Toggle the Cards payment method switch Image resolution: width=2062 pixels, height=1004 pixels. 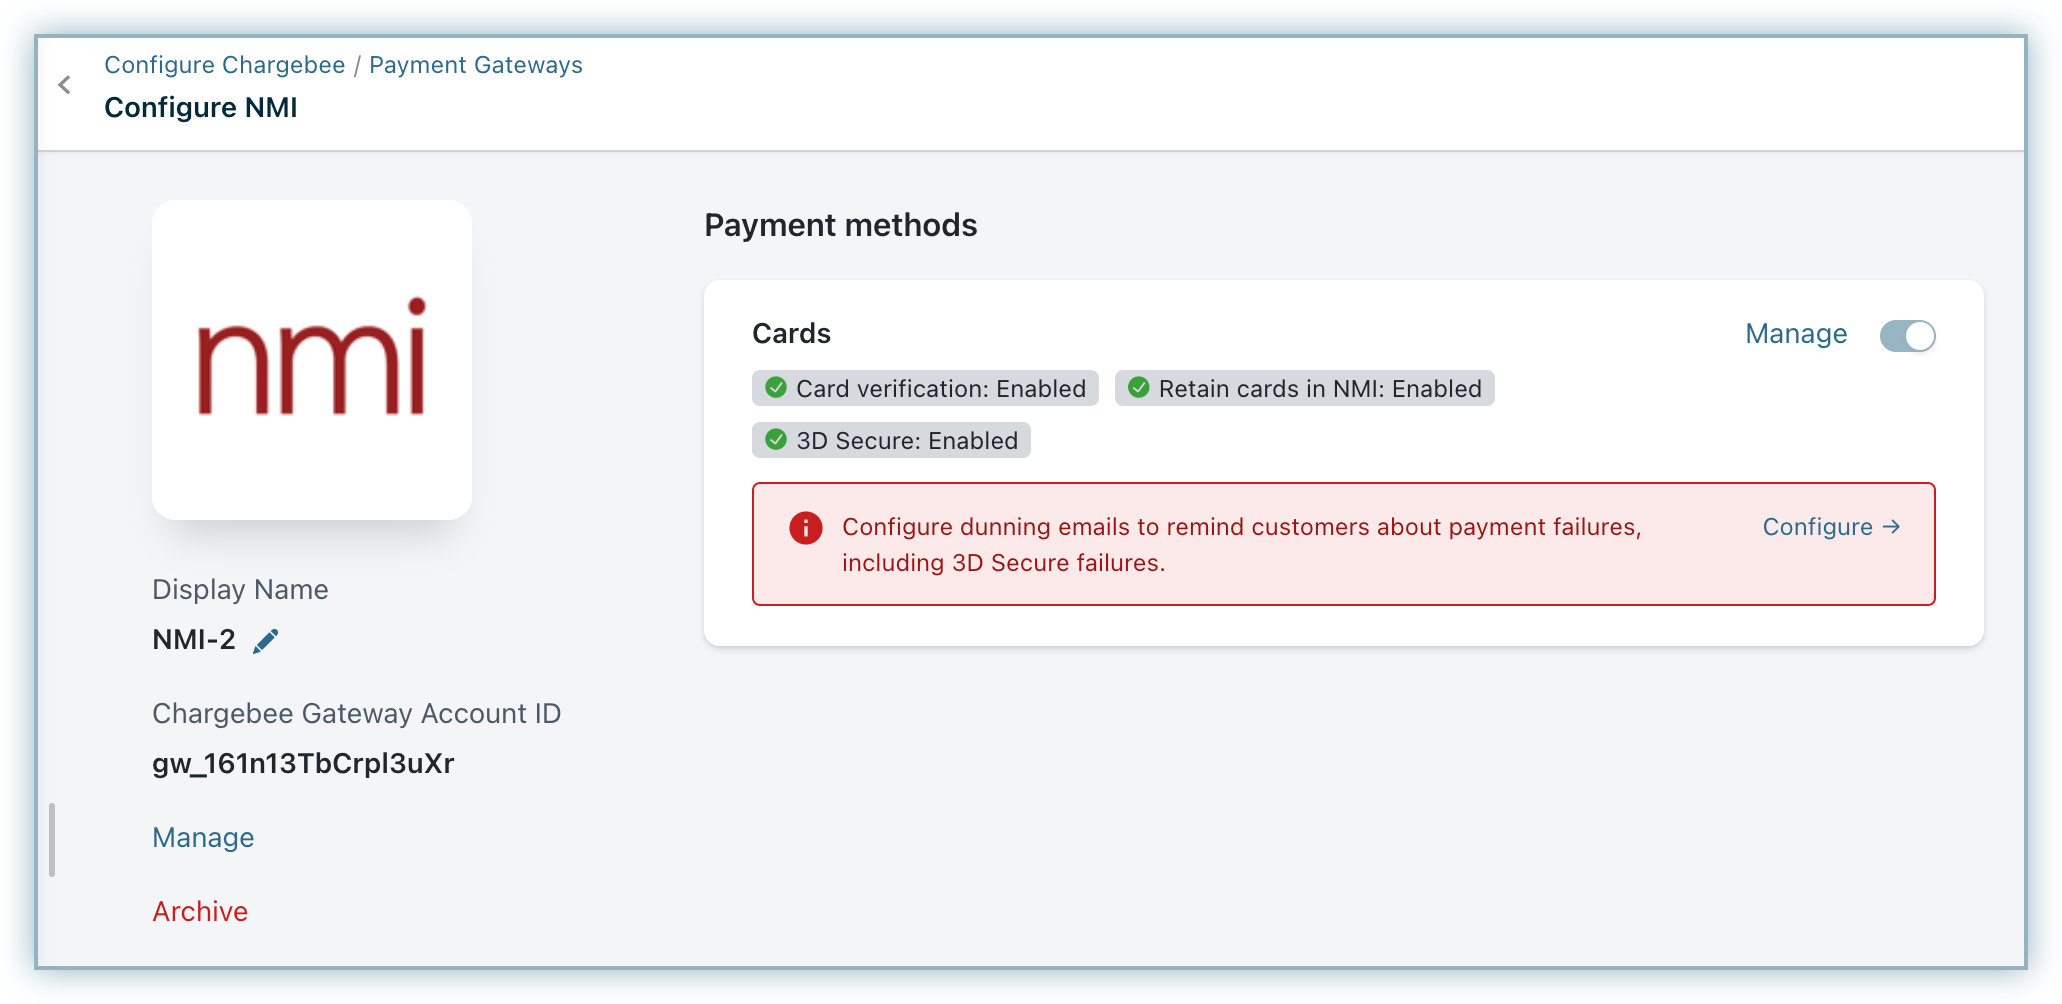pyautogui.click(x=1907, y=336)
